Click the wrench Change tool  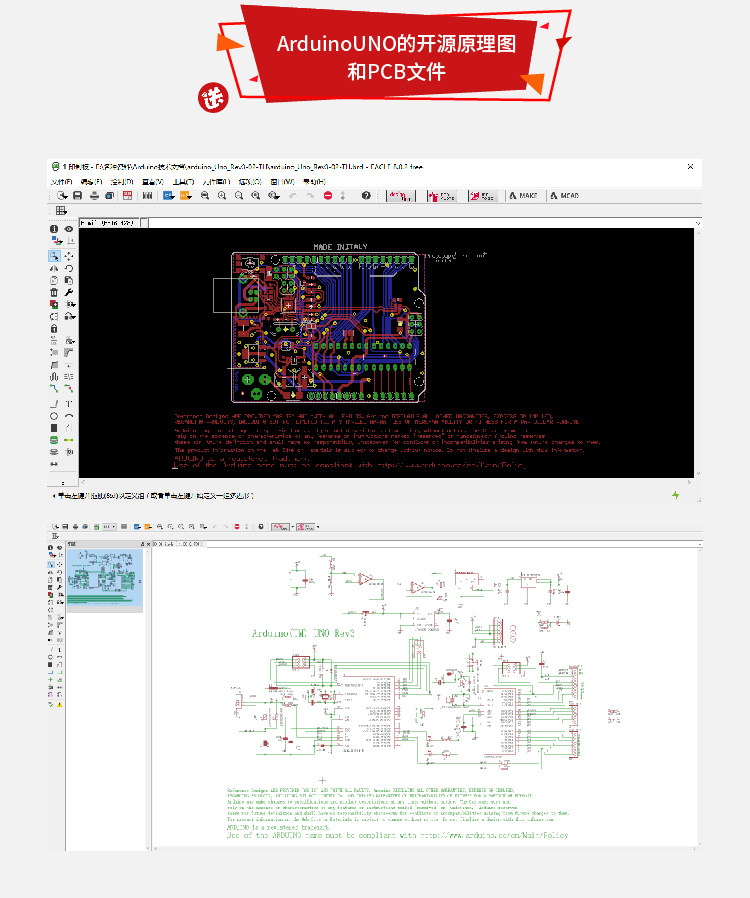pos(69,293)
